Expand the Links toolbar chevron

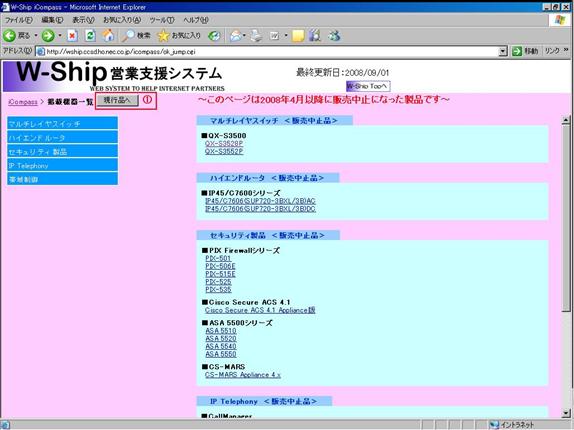(566, 50)
